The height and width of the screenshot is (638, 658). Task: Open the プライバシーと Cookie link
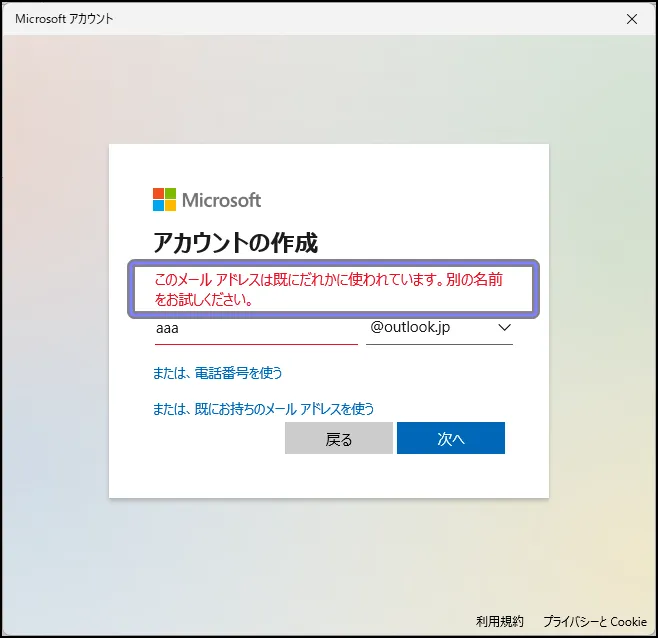595,622
